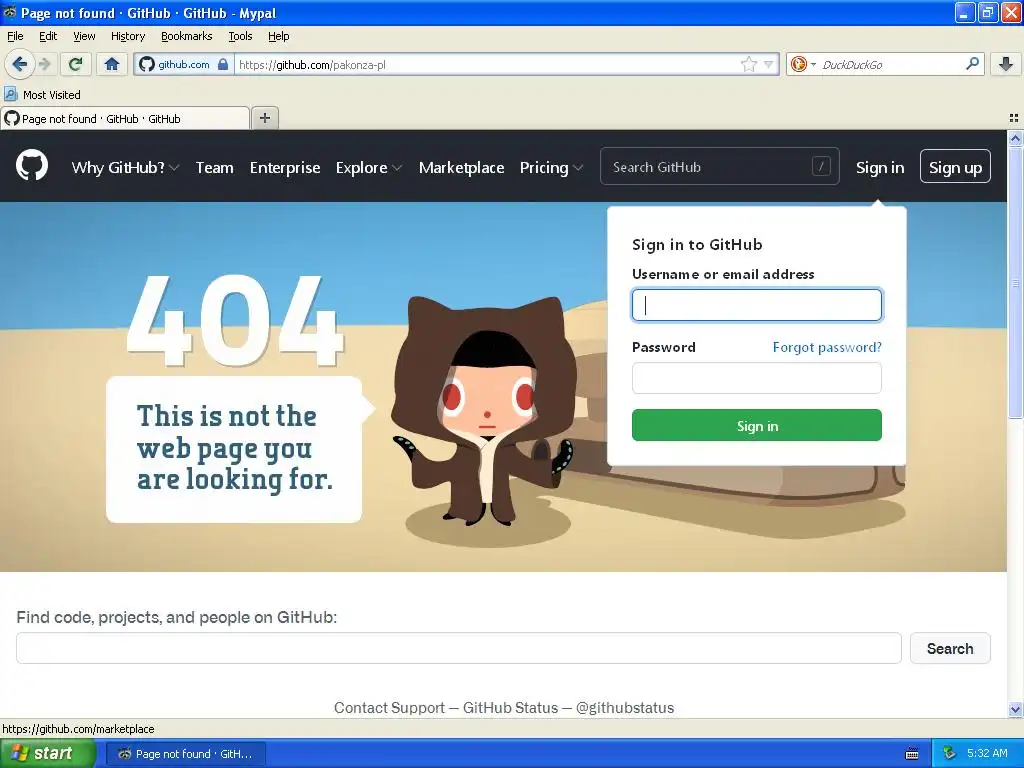1024x768 pixels.
Task: Click the green system tray icon near clock
Action: 950,753
